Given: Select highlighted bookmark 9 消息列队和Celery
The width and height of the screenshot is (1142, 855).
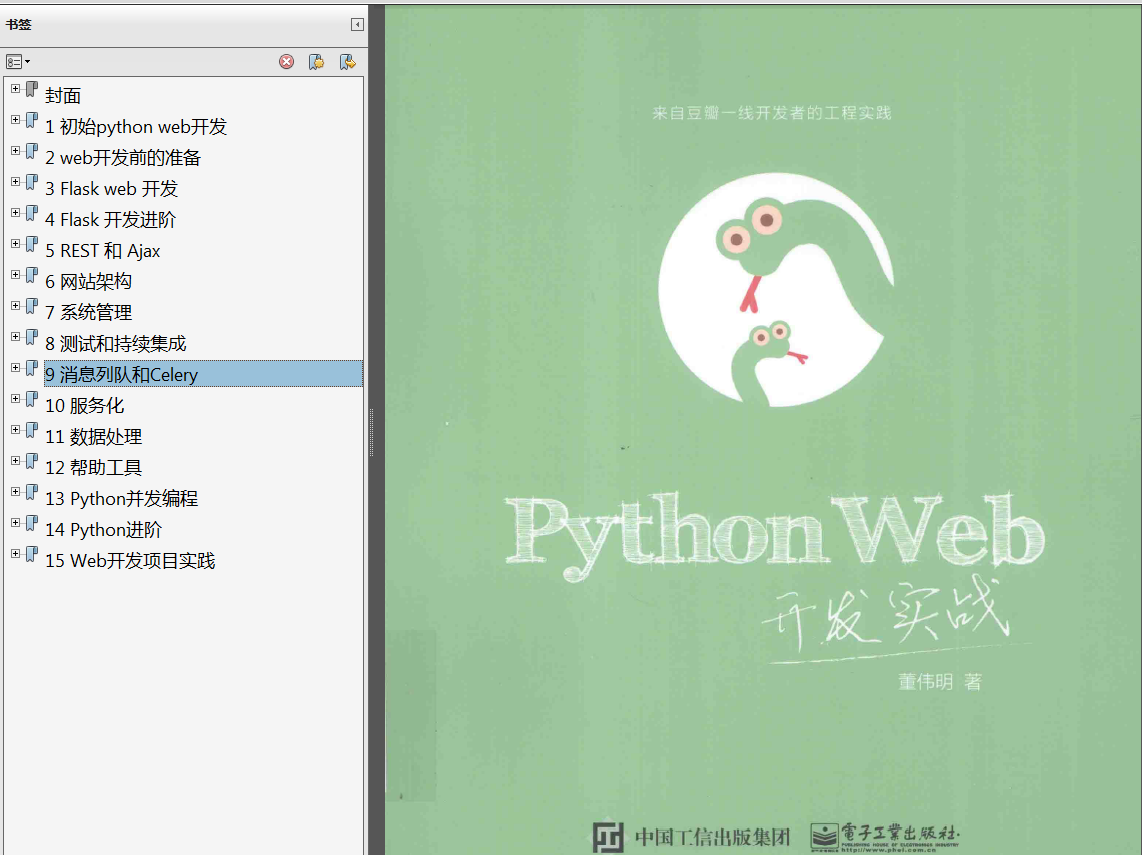Looking at the screenshot, I should tap(203, 374).
